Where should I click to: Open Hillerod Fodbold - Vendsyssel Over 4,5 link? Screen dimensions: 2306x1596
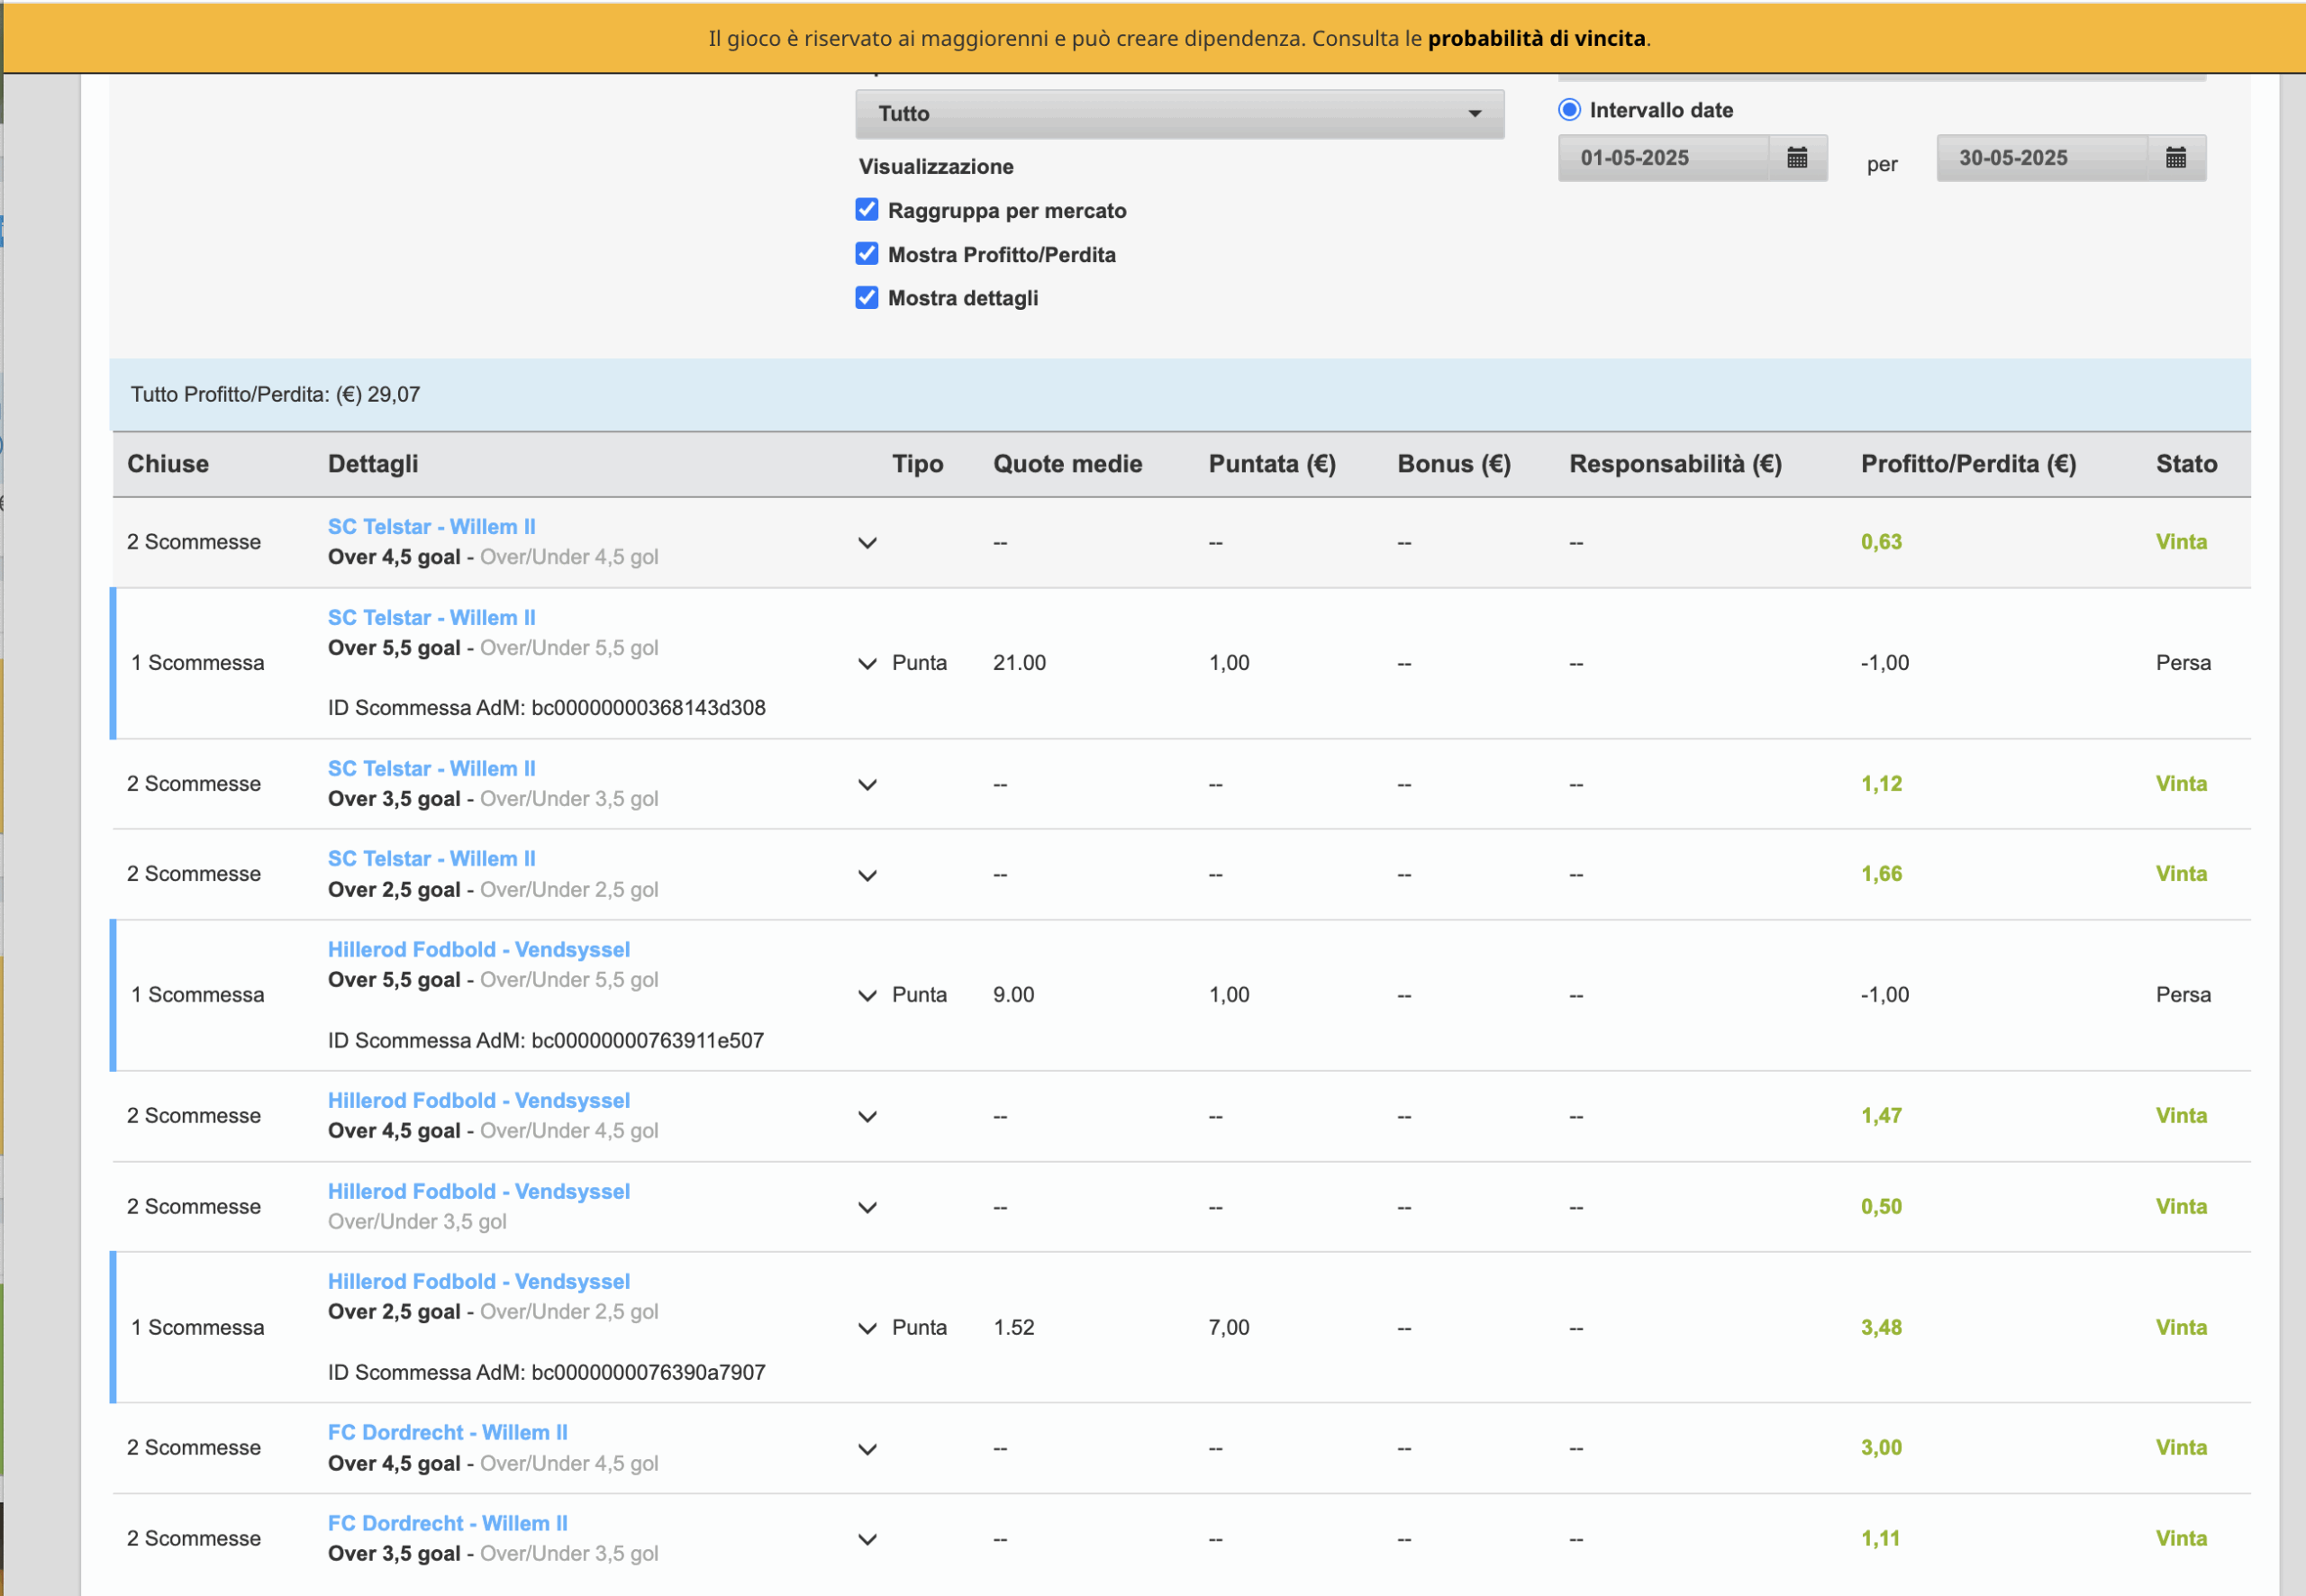pos(479,1101)
